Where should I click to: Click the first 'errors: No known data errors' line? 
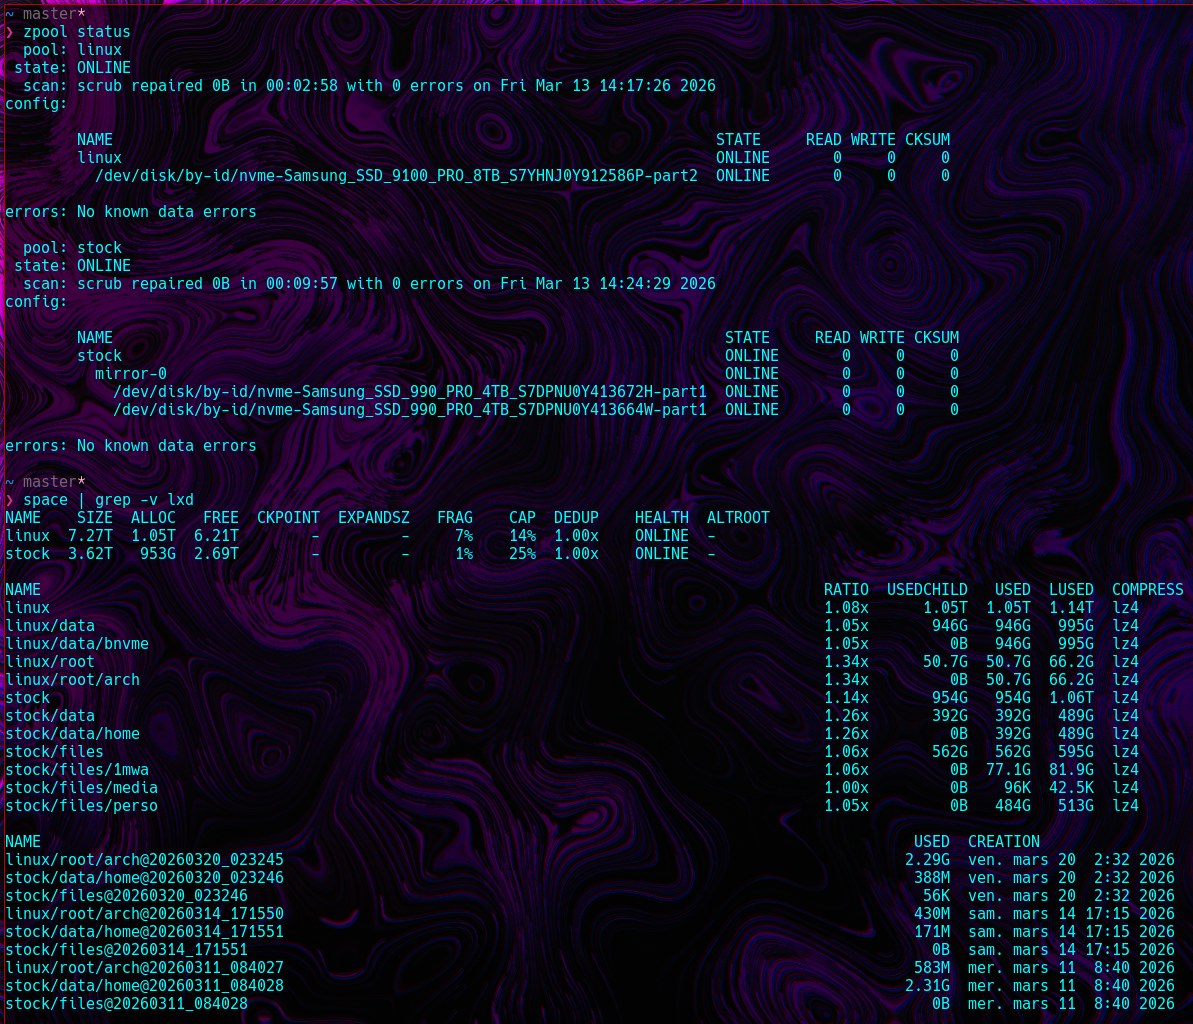point(131,211)
